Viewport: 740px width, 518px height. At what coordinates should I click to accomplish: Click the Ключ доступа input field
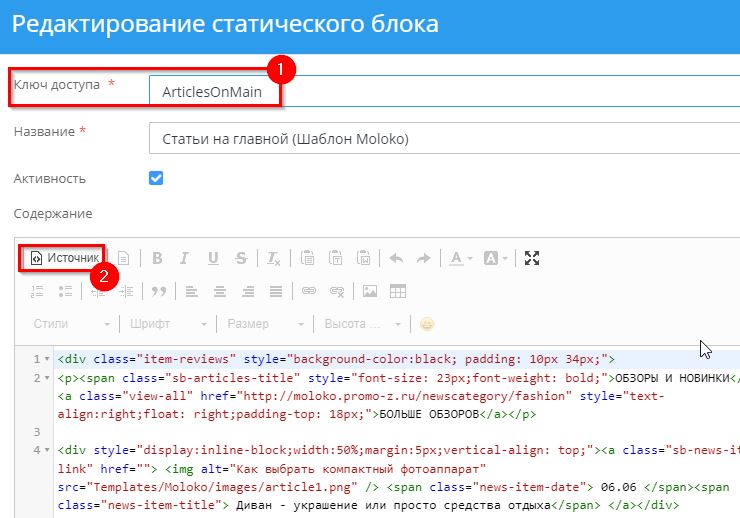click(x=440, y=90)
